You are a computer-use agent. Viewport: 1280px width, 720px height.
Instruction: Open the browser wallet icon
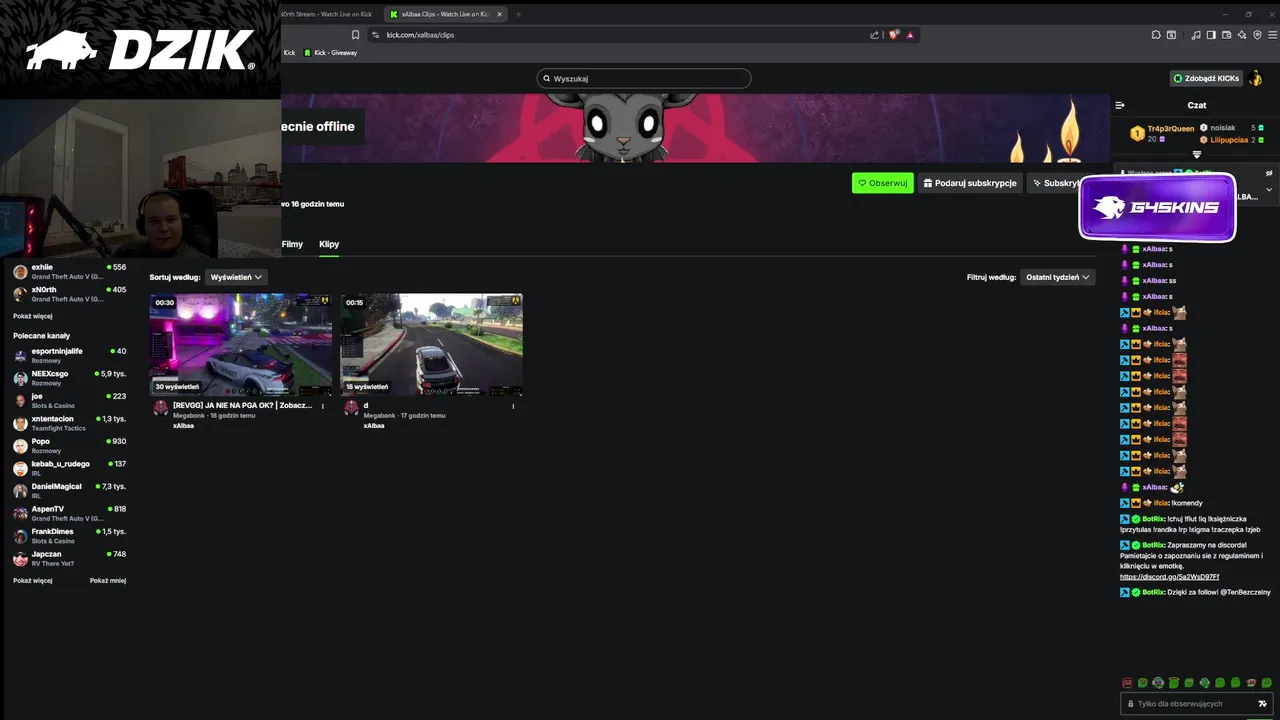[x=1226, y=35]
